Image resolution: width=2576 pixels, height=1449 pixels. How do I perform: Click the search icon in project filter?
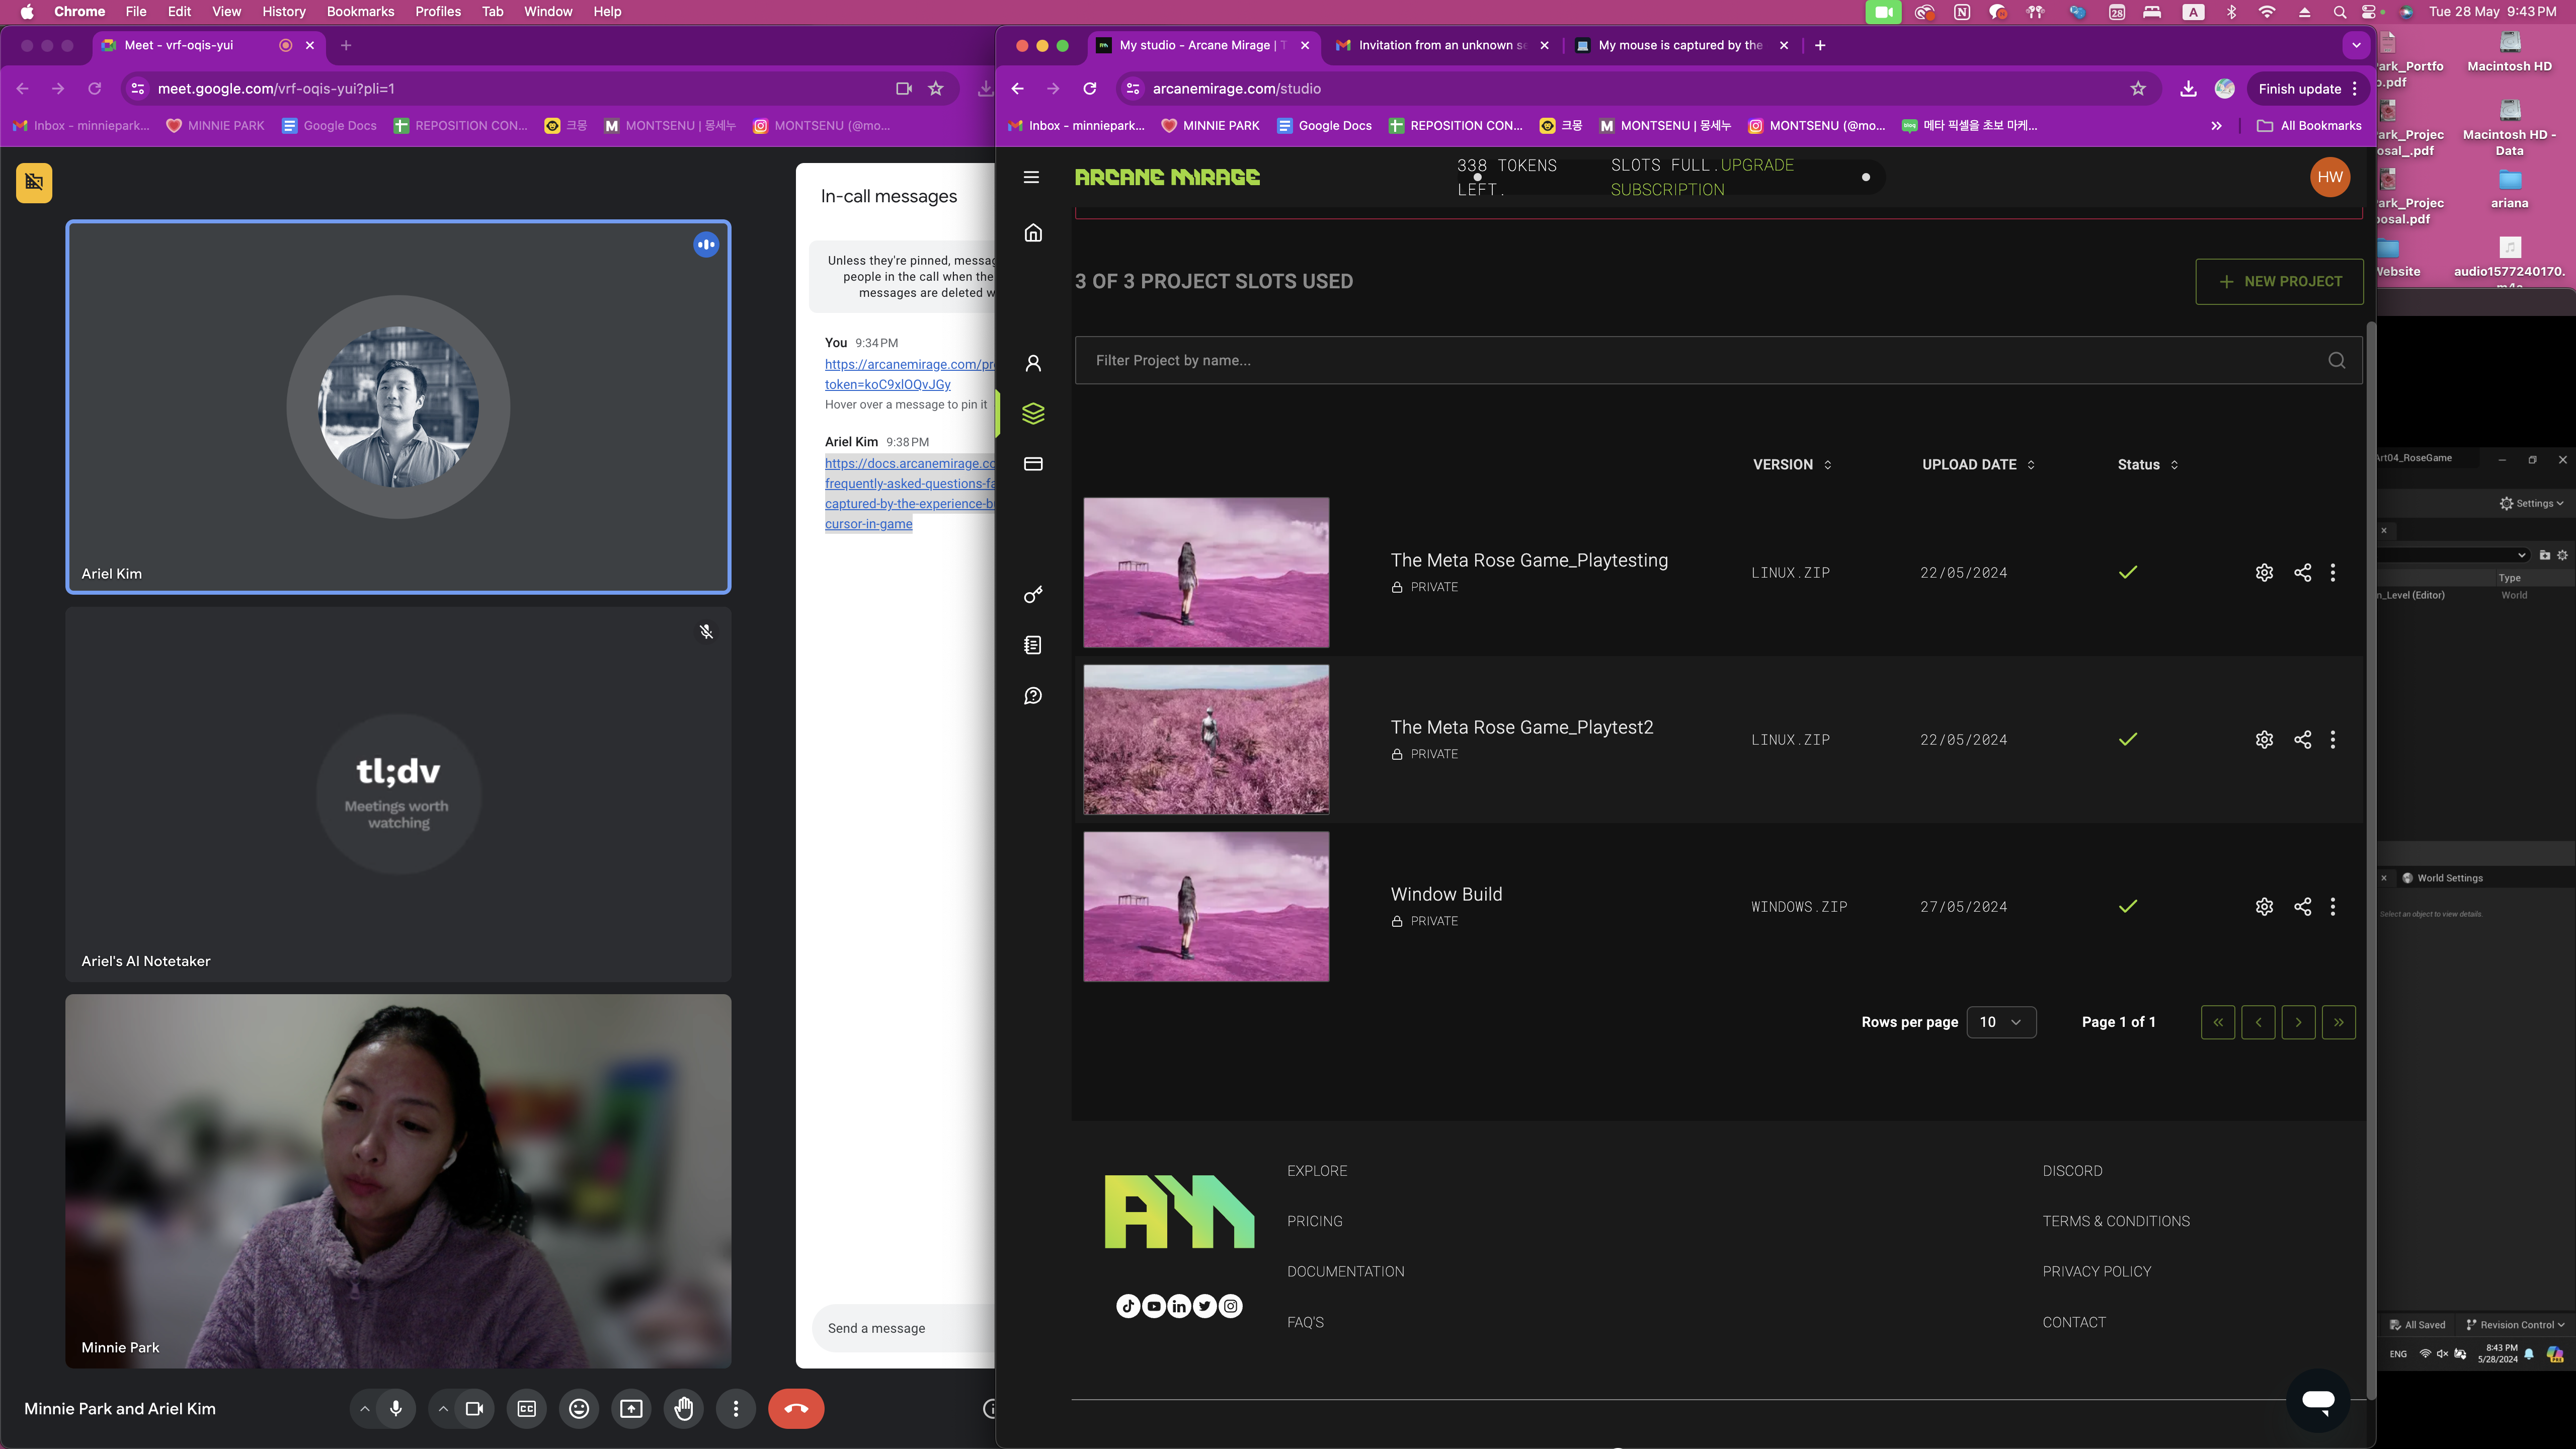point(2337,360)
